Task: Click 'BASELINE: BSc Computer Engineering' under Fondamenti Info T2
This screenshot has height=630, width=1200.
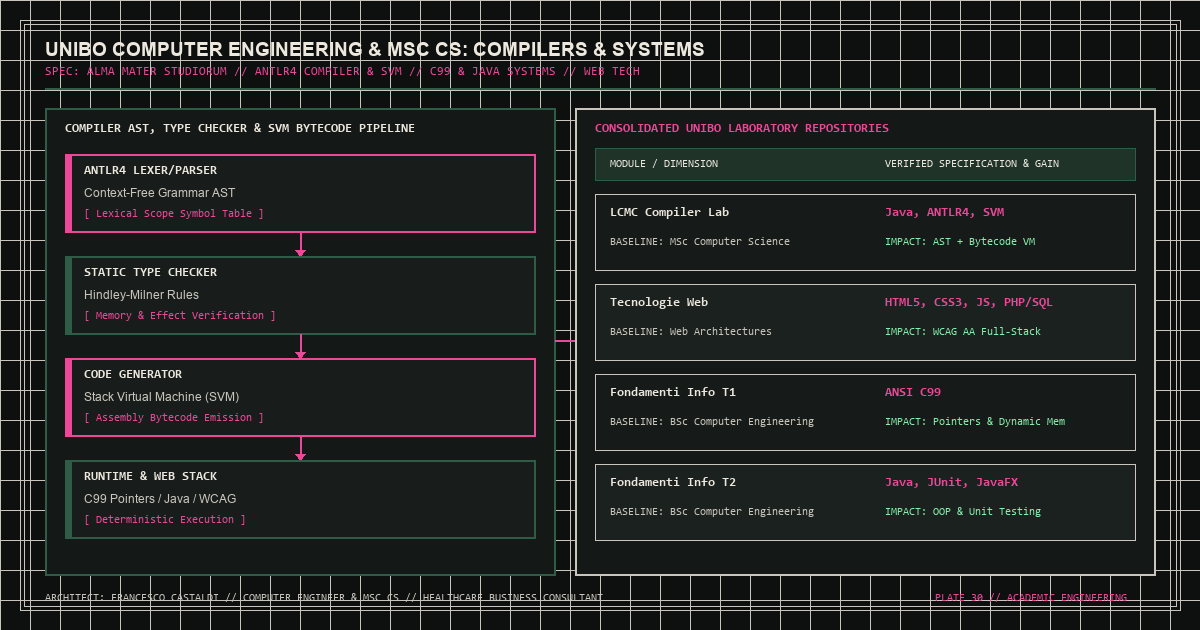Action: (712, 512)
